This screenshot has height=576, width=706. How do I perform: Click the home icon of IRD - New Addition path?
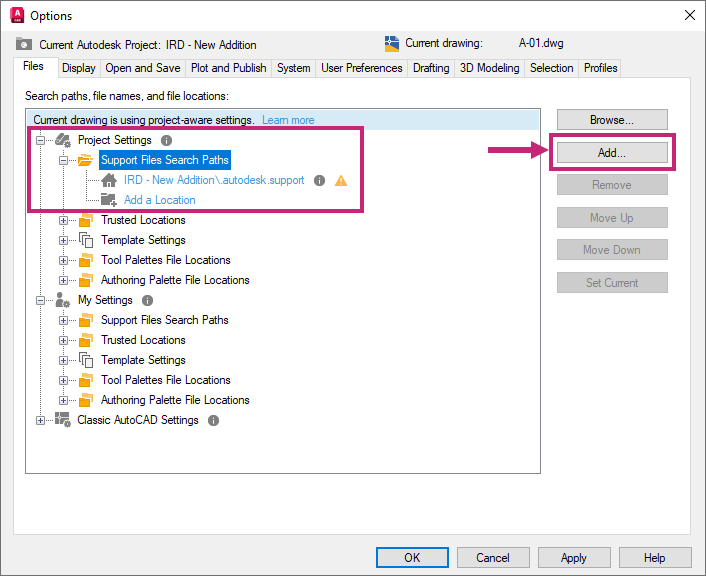tap(109, 180)
